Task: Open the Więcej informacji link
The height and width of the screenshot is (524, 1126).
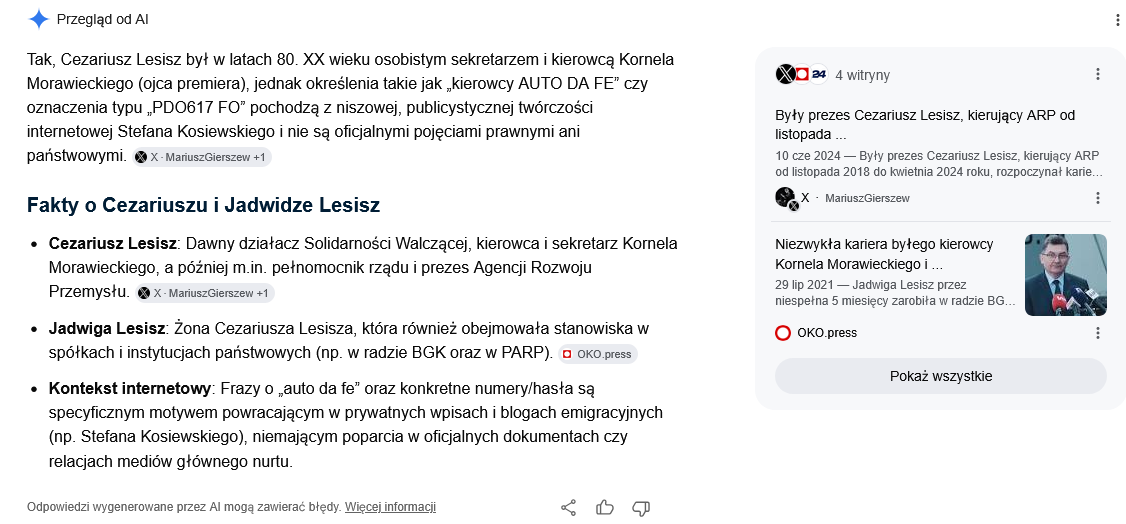Action: [390, 507]
